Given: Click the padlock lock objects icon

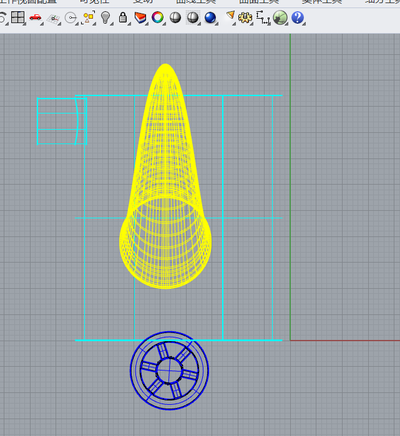Looking at the screenshot, I should pos(123,17).
